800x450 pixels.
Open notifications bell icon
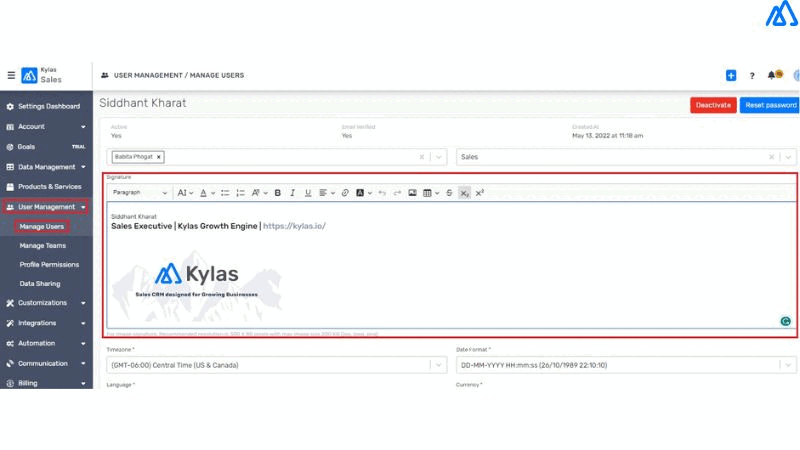[772, 75]
